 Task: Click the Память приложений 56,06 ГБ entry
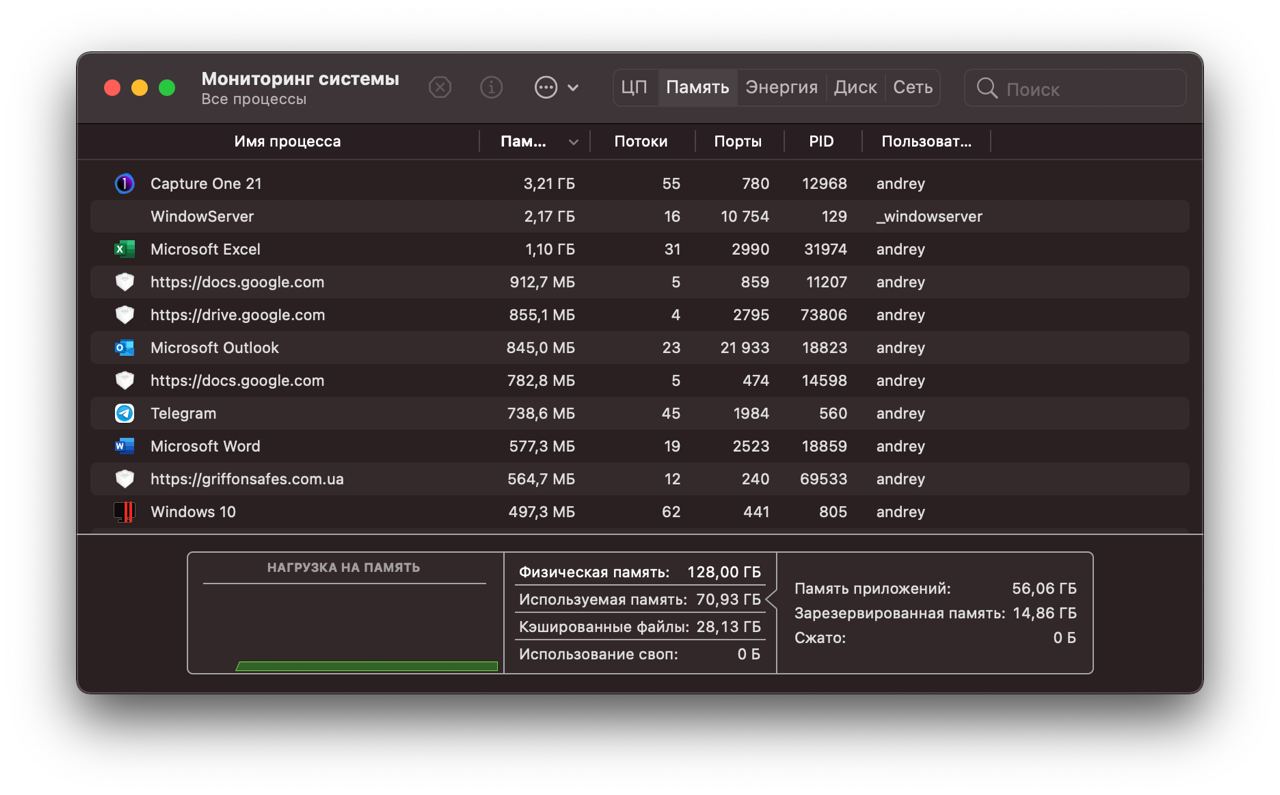tap(935, 589)
